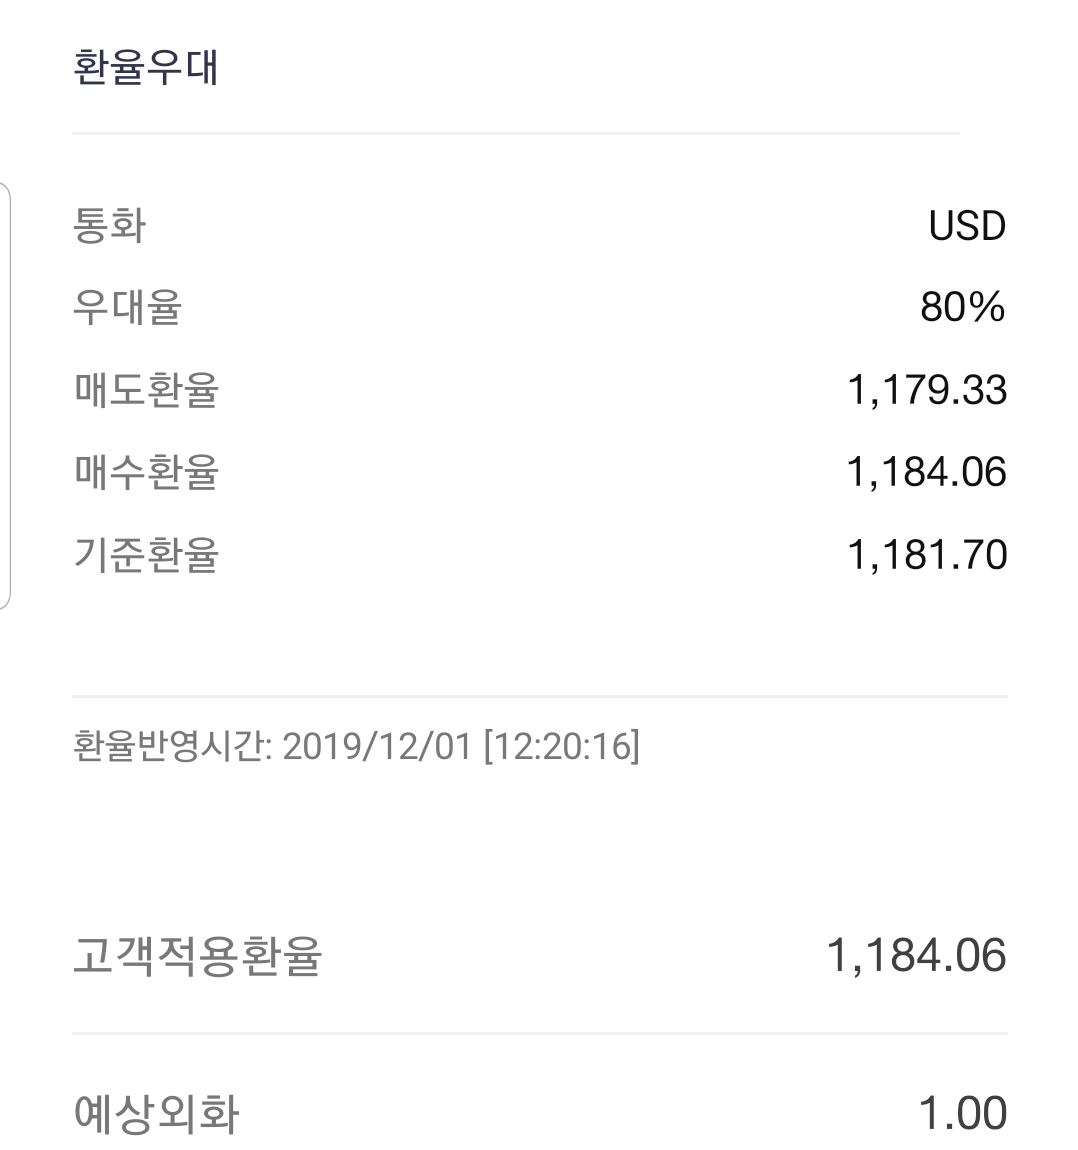Select the 예상외화 amount 1.00
1078x1150 pixels.
pyautogui.click(x=963, y=1114)
